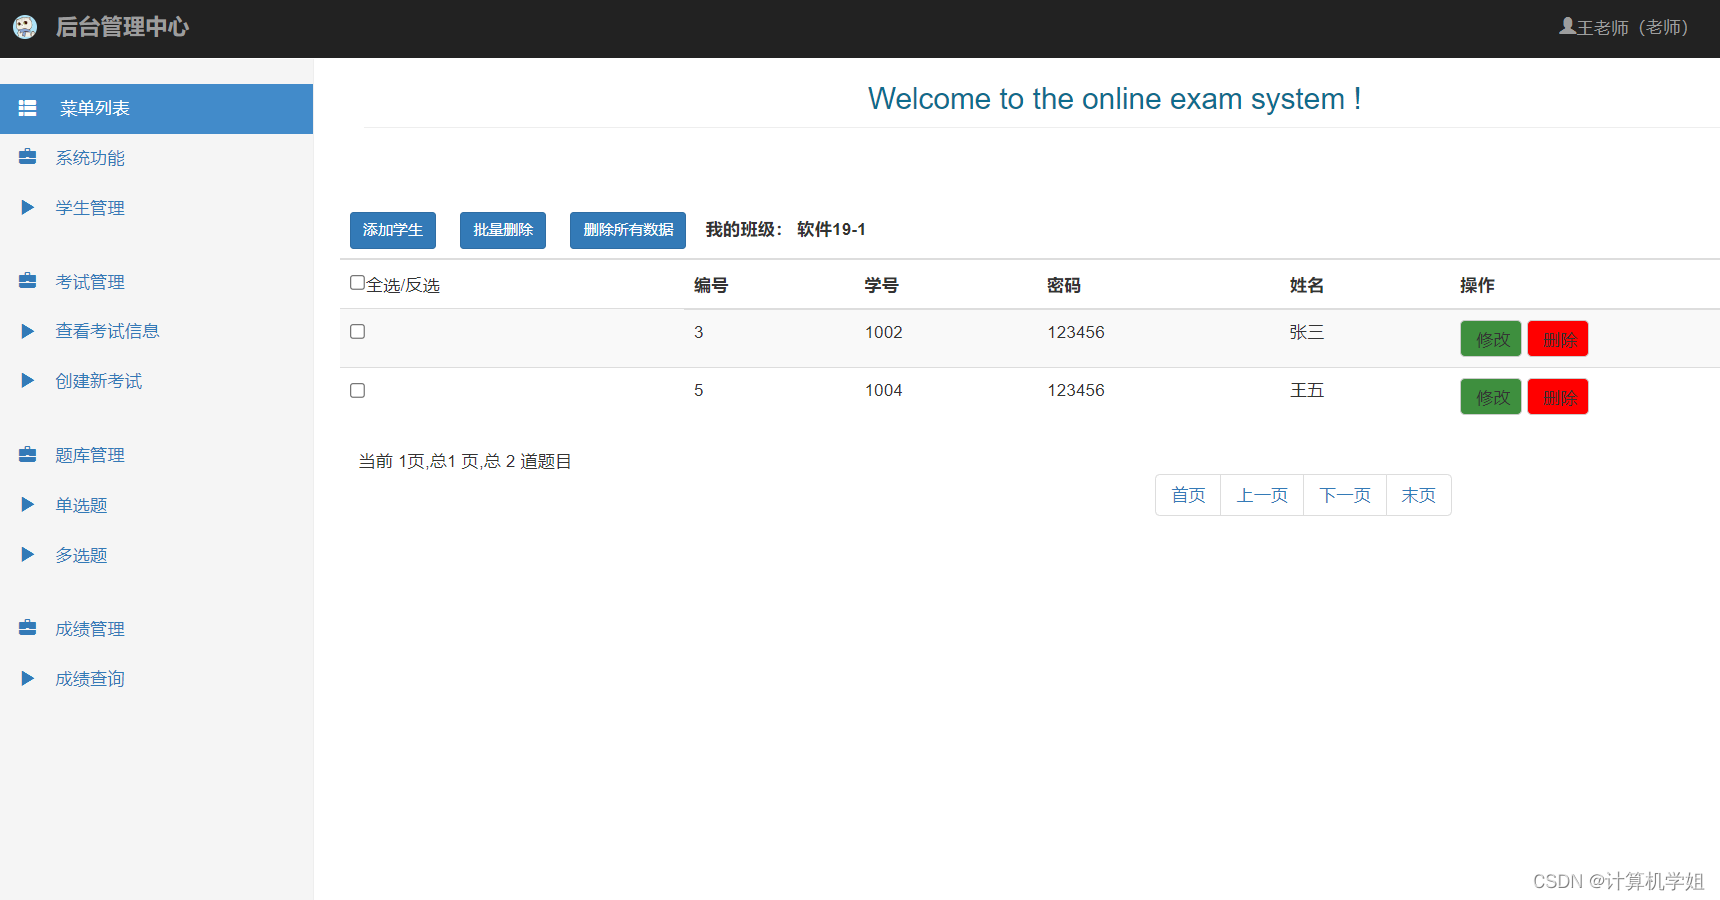Open 题库管理 section

pos(90,455)
